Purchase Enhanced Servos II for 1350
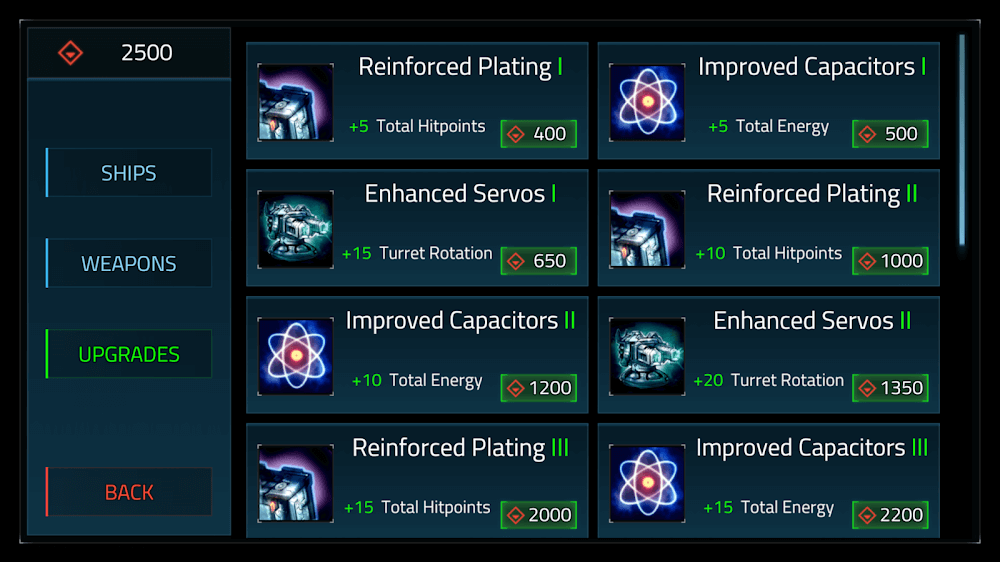This screenshot has width=1000, height=562. (x=890, y=388)
